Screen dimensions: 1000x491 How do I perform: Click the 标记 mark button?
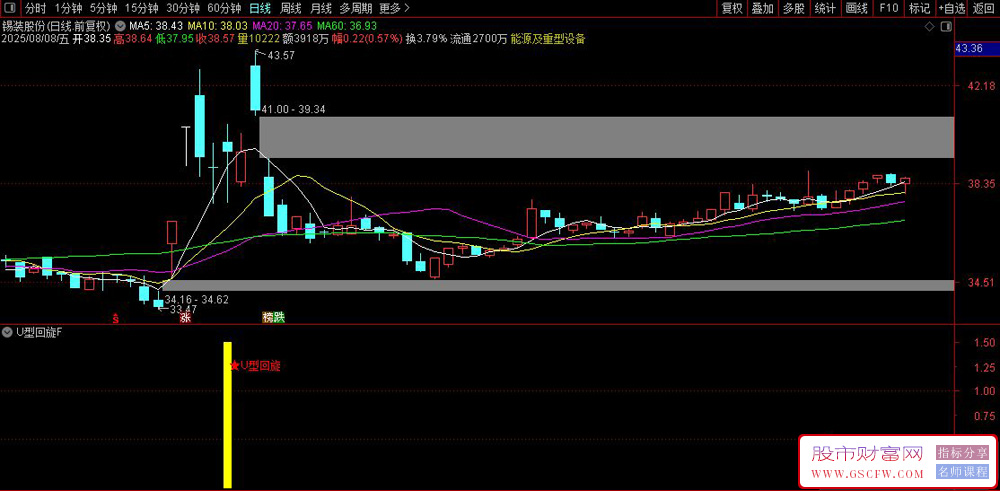(x=919, y=8)
